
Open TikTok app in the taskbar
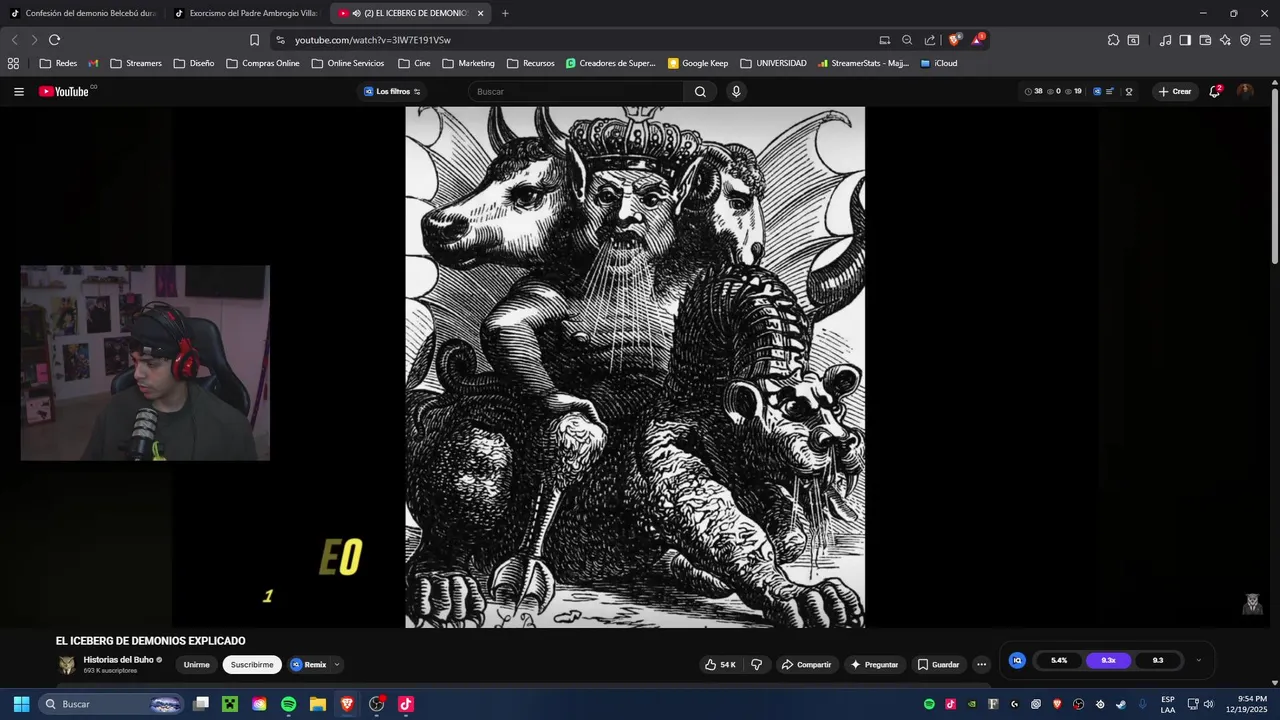tap(405, 704)
